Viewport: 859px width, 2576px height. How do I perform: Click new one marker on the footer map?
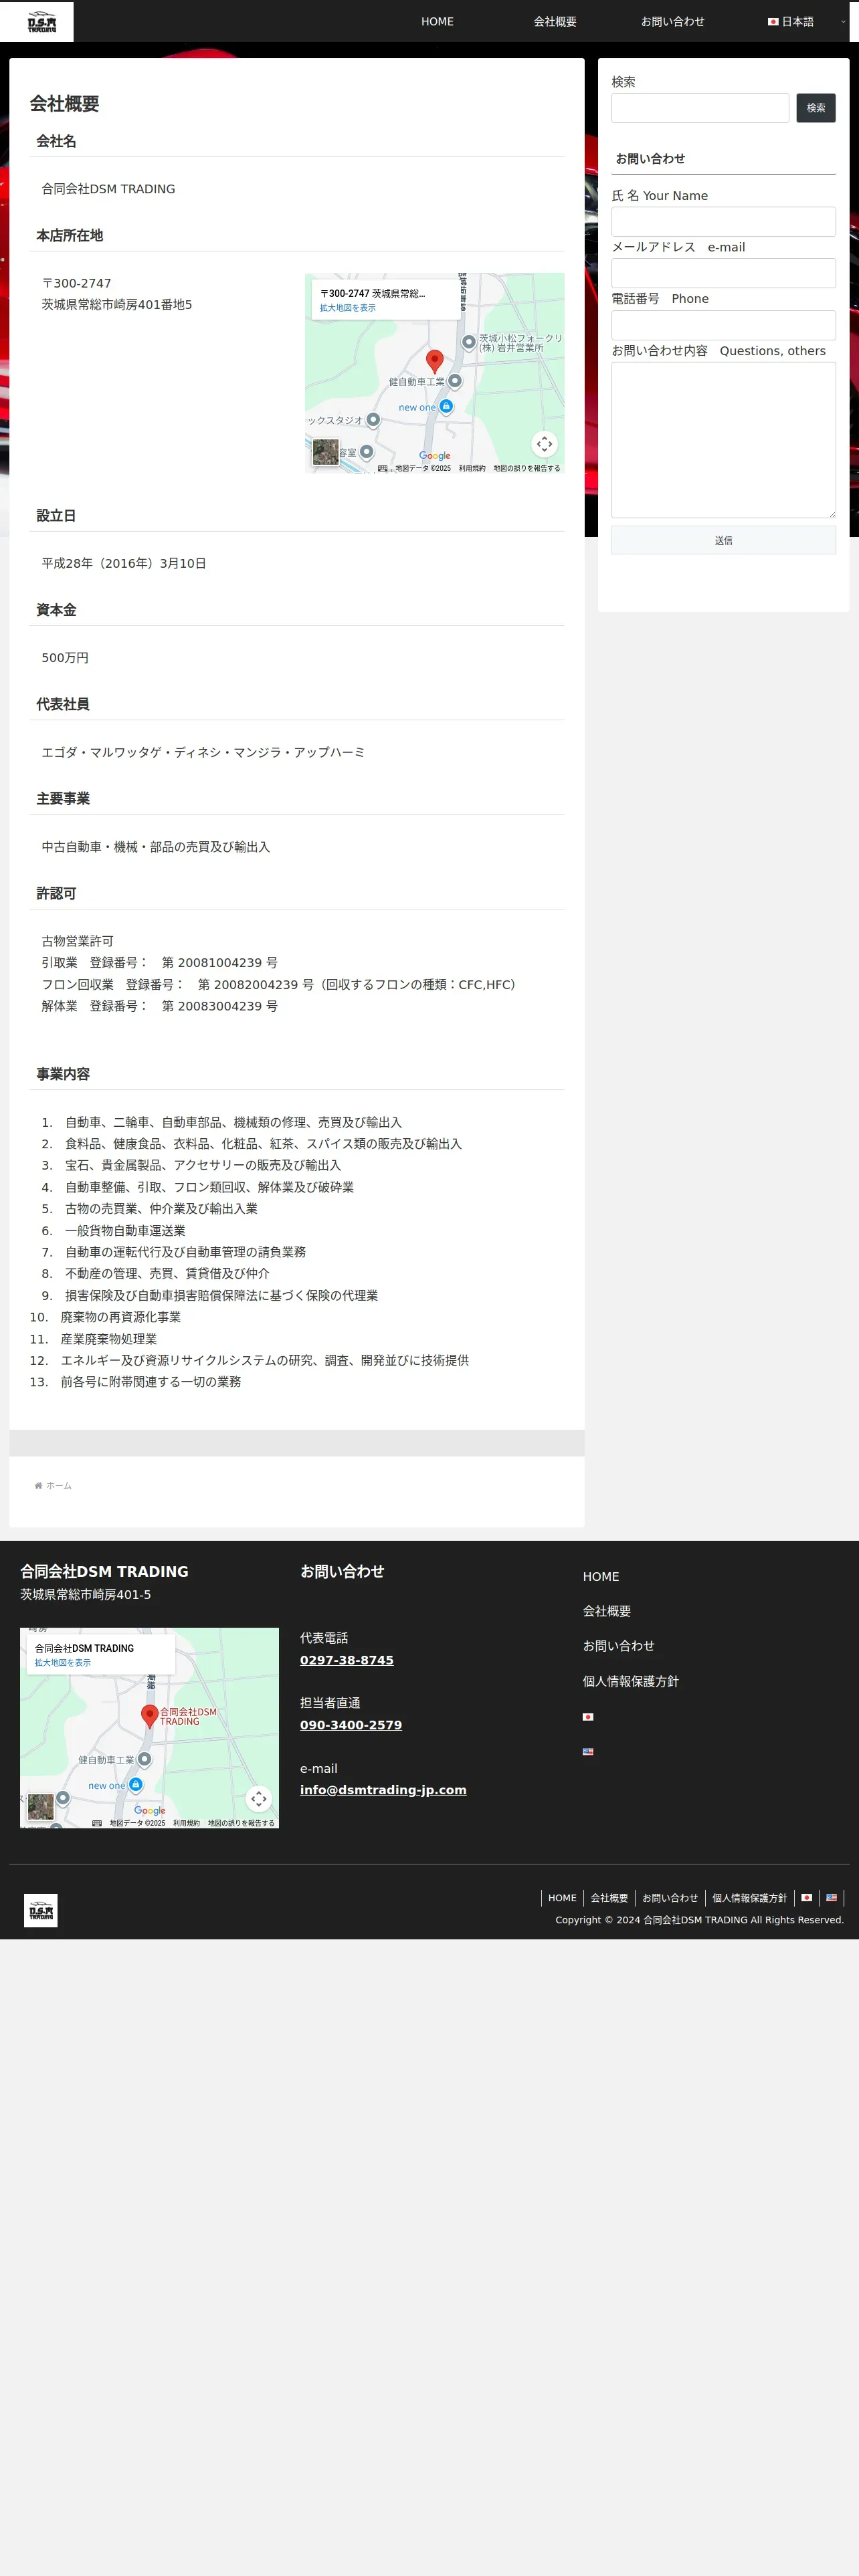[136, 1784]
